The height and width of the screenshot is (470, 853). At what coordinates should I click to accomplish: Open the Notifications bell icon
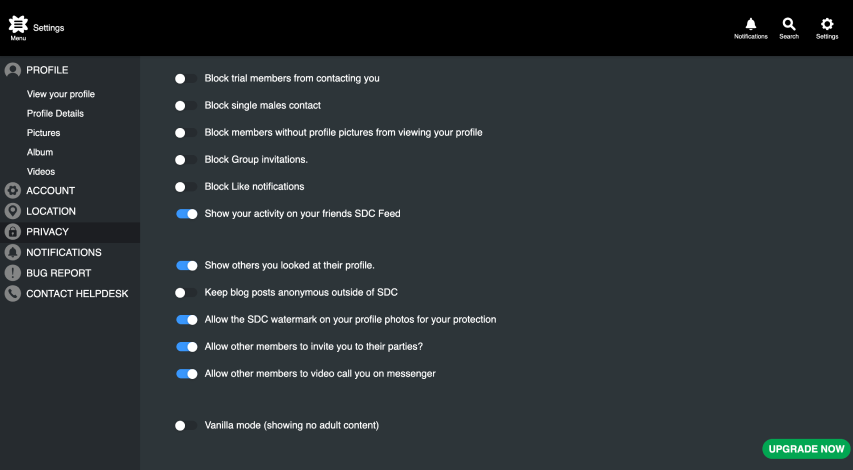click(x=751, y=24)
